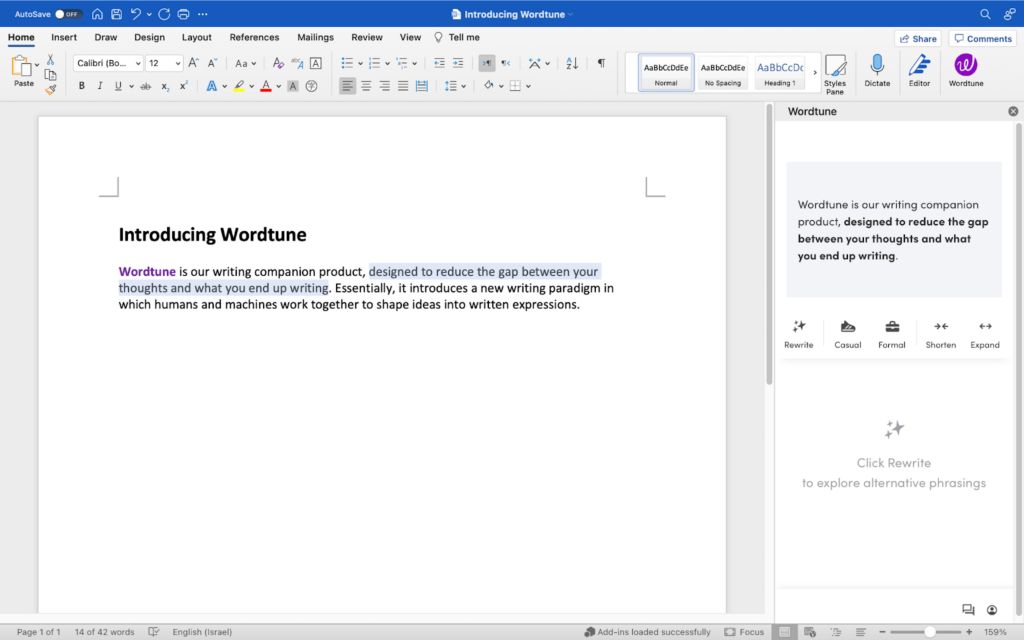Click the Increase Font Size icon
Viewport: 1024px width, 640px height.
[x=193, y=63]
